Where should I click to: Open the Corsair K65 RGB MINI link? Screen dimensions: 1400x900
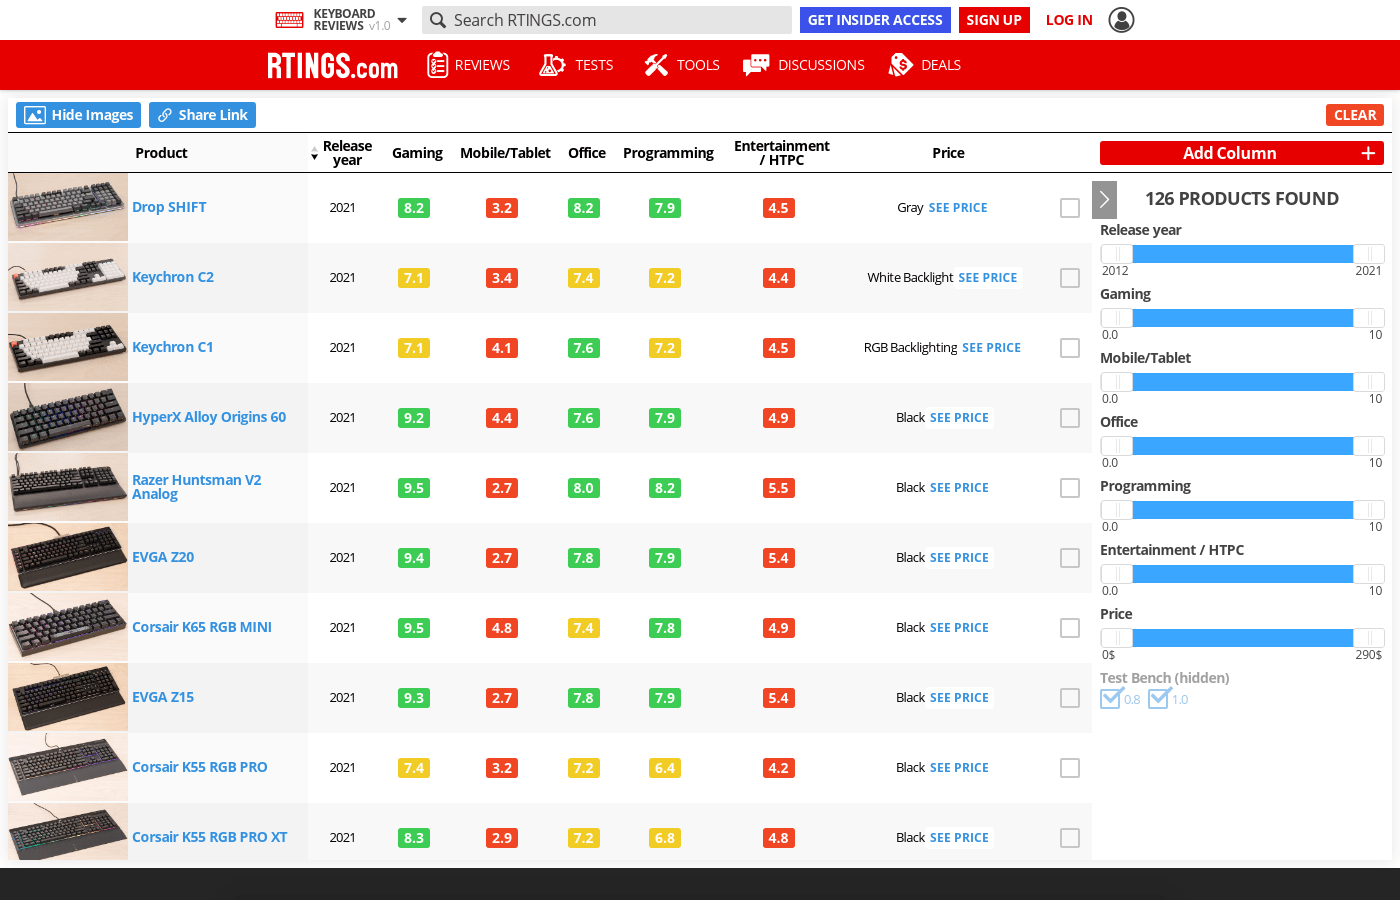[x=202, y=627]
